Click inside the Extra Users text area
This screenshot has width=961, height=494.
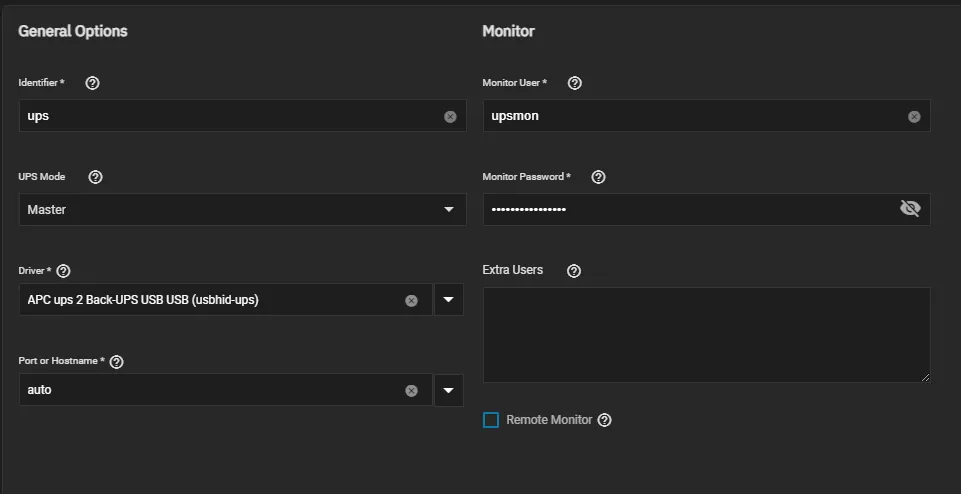pyautogui.click(x=705, y=334)
